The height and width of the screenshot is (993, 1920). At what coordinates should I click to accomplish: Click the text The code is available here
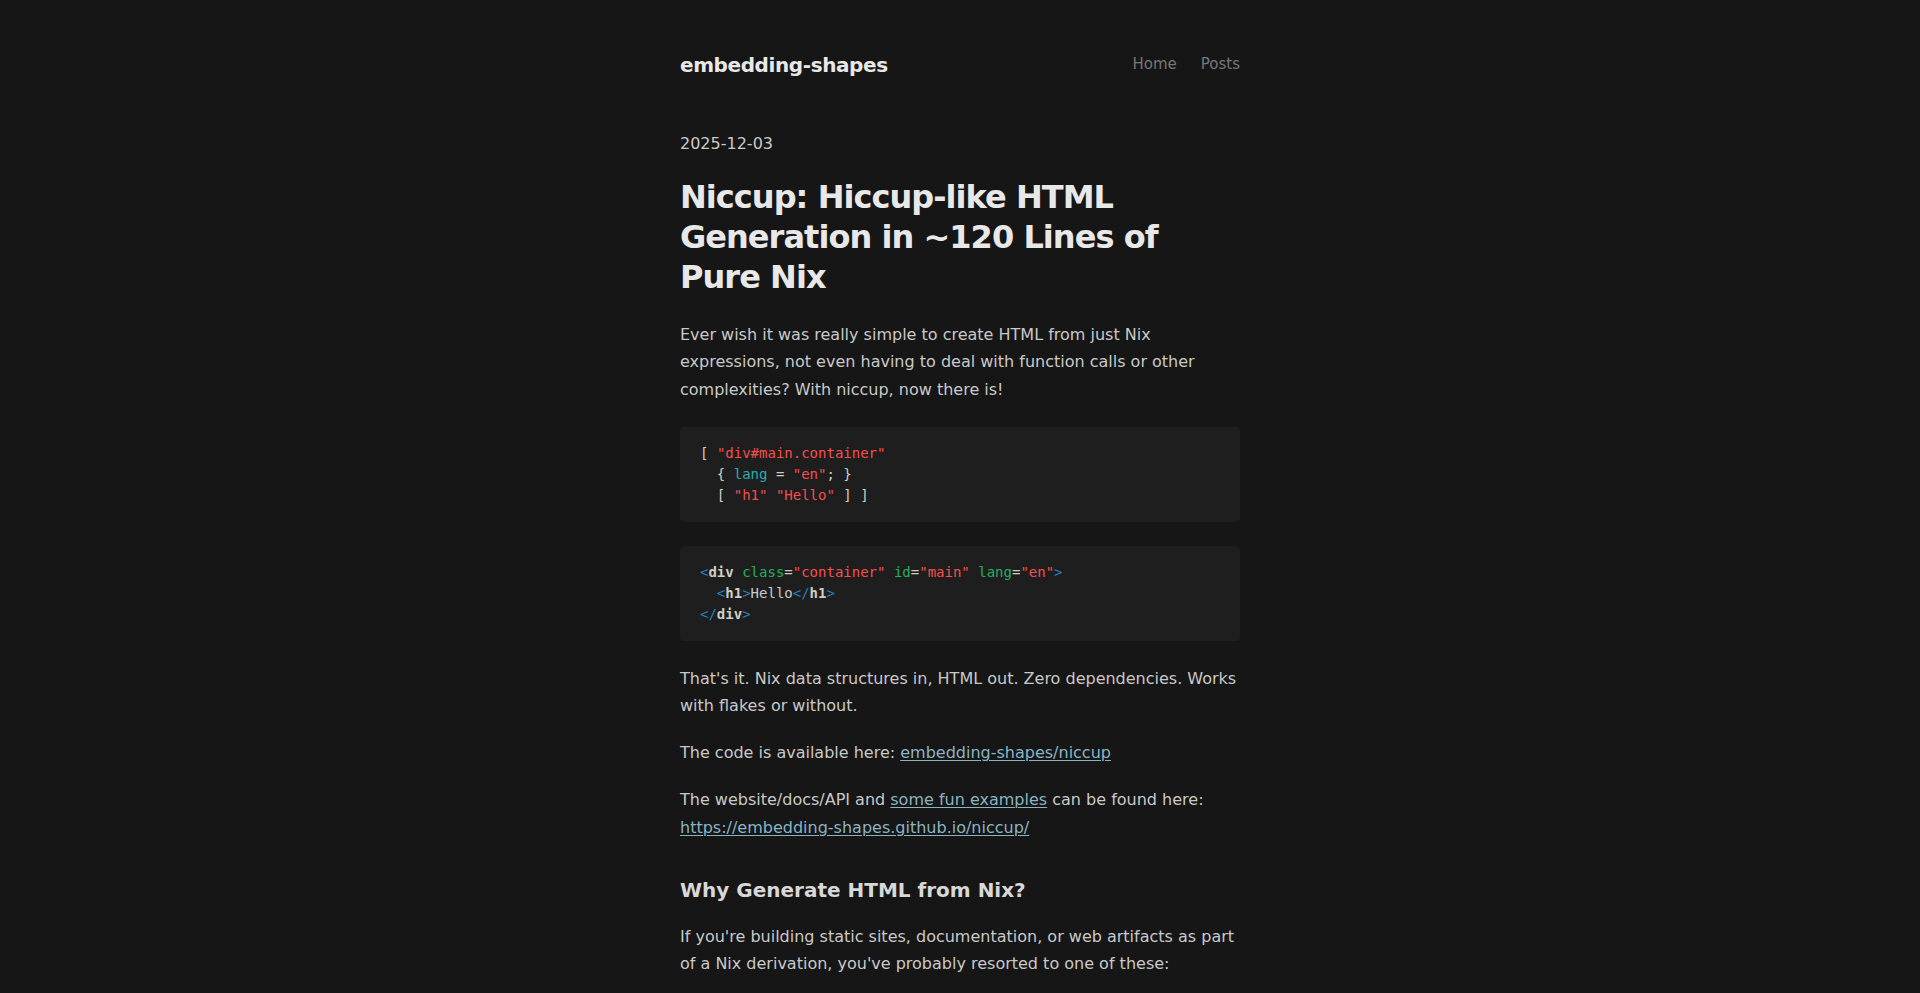click(786, 752)
